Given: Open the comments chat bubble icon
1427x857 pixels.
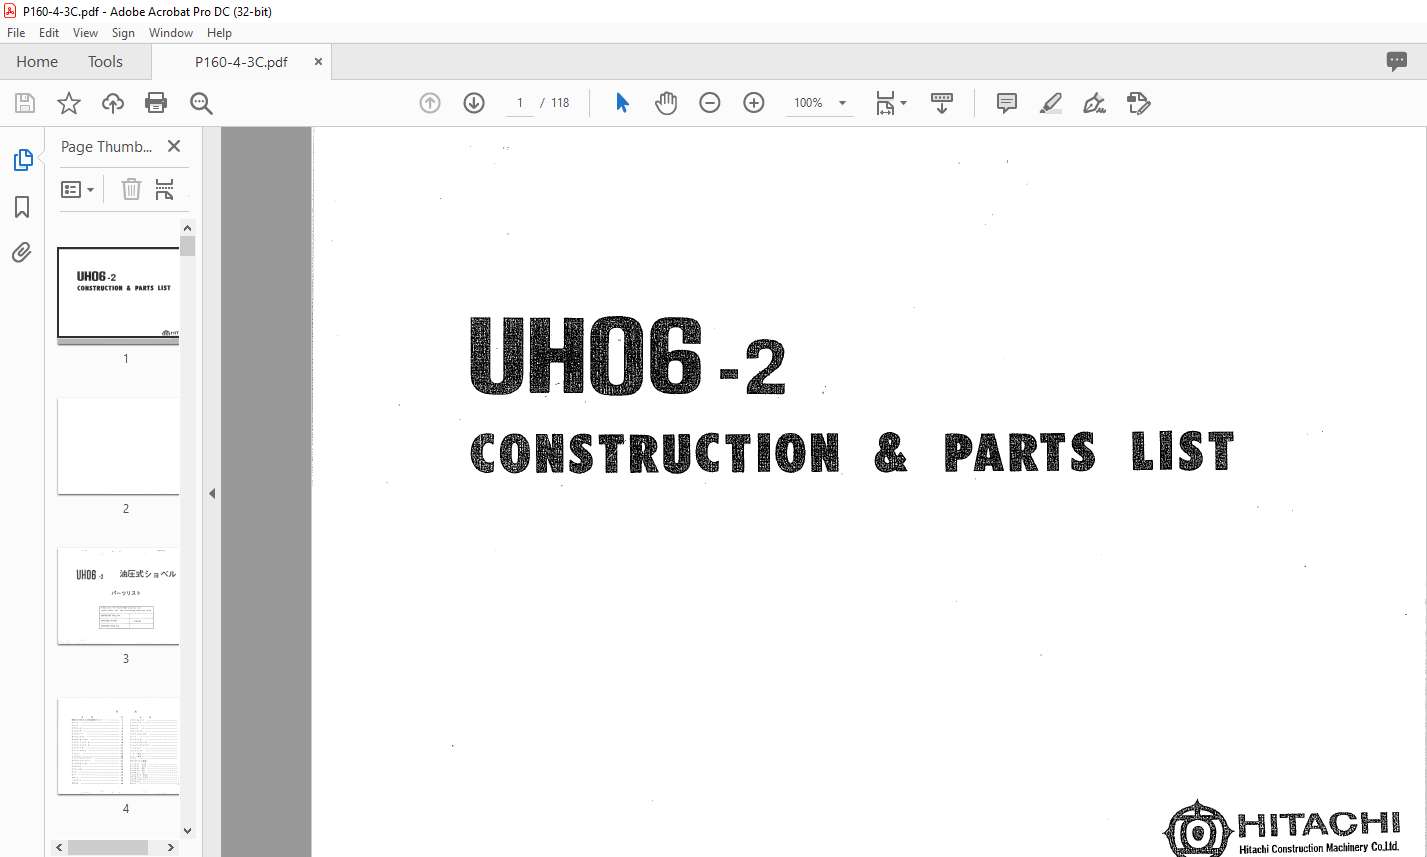Looking at the screenshot, I should 1397,61.
